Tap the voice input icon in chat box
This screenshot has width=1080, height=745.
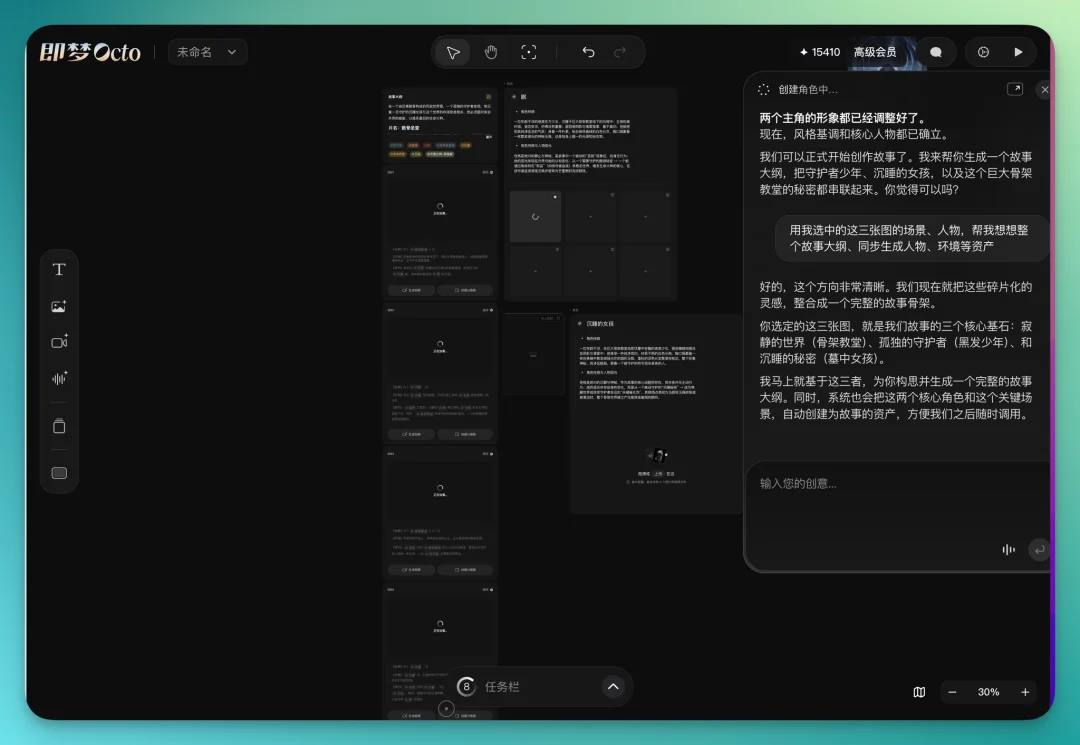[x=1008, y=549]
